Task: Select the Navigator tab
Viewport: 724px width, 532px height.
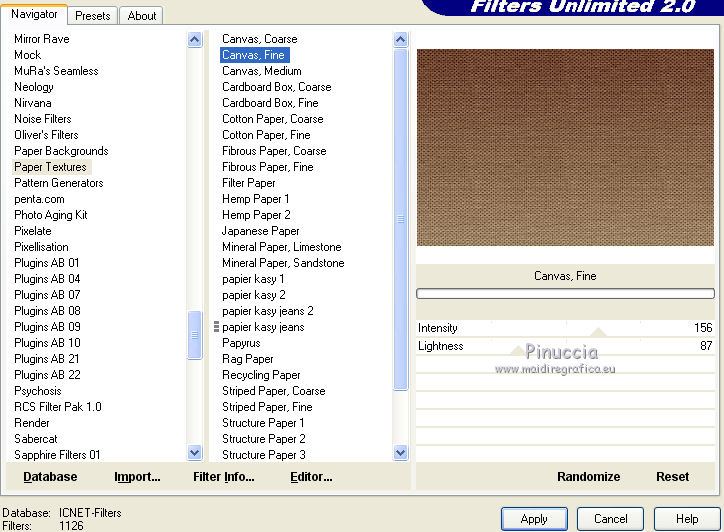Action: (34, 14)
